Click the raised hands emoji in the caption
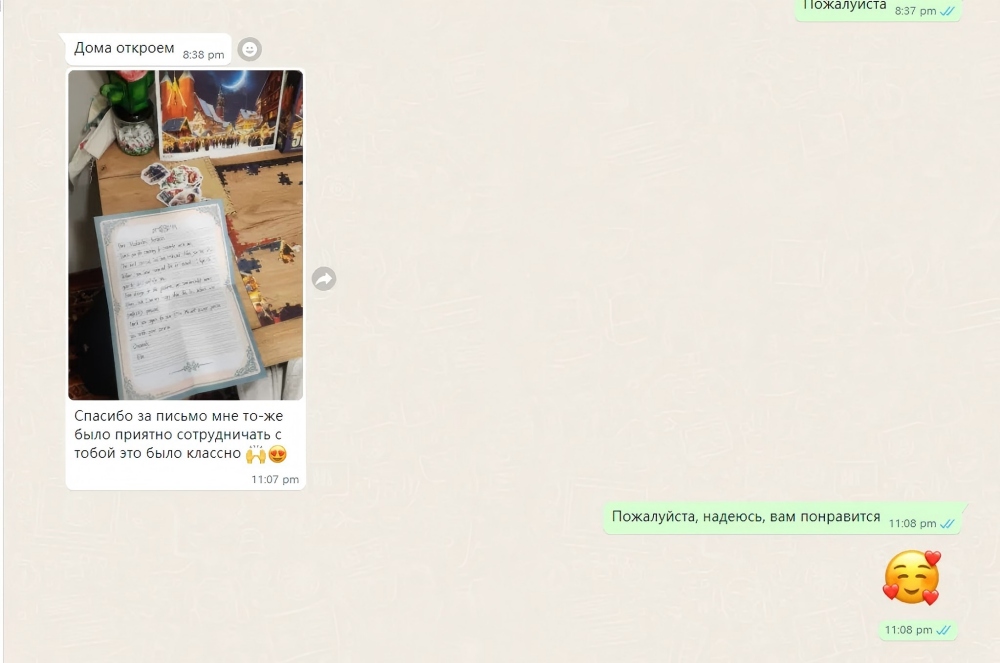The image size is (1000, 663). tap(255, 454)
